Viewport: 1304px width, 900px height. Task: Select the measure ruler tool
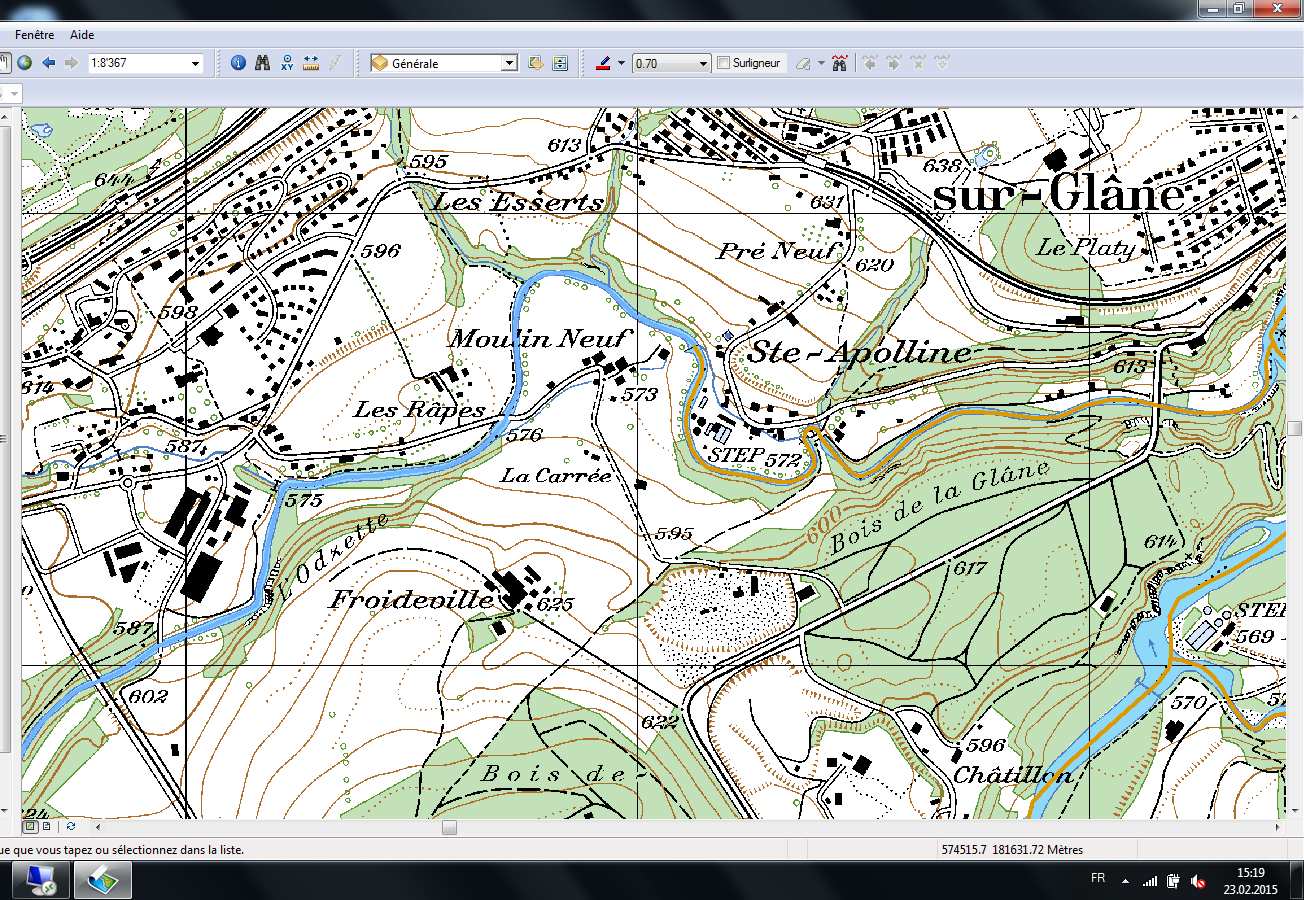point(310,63)
